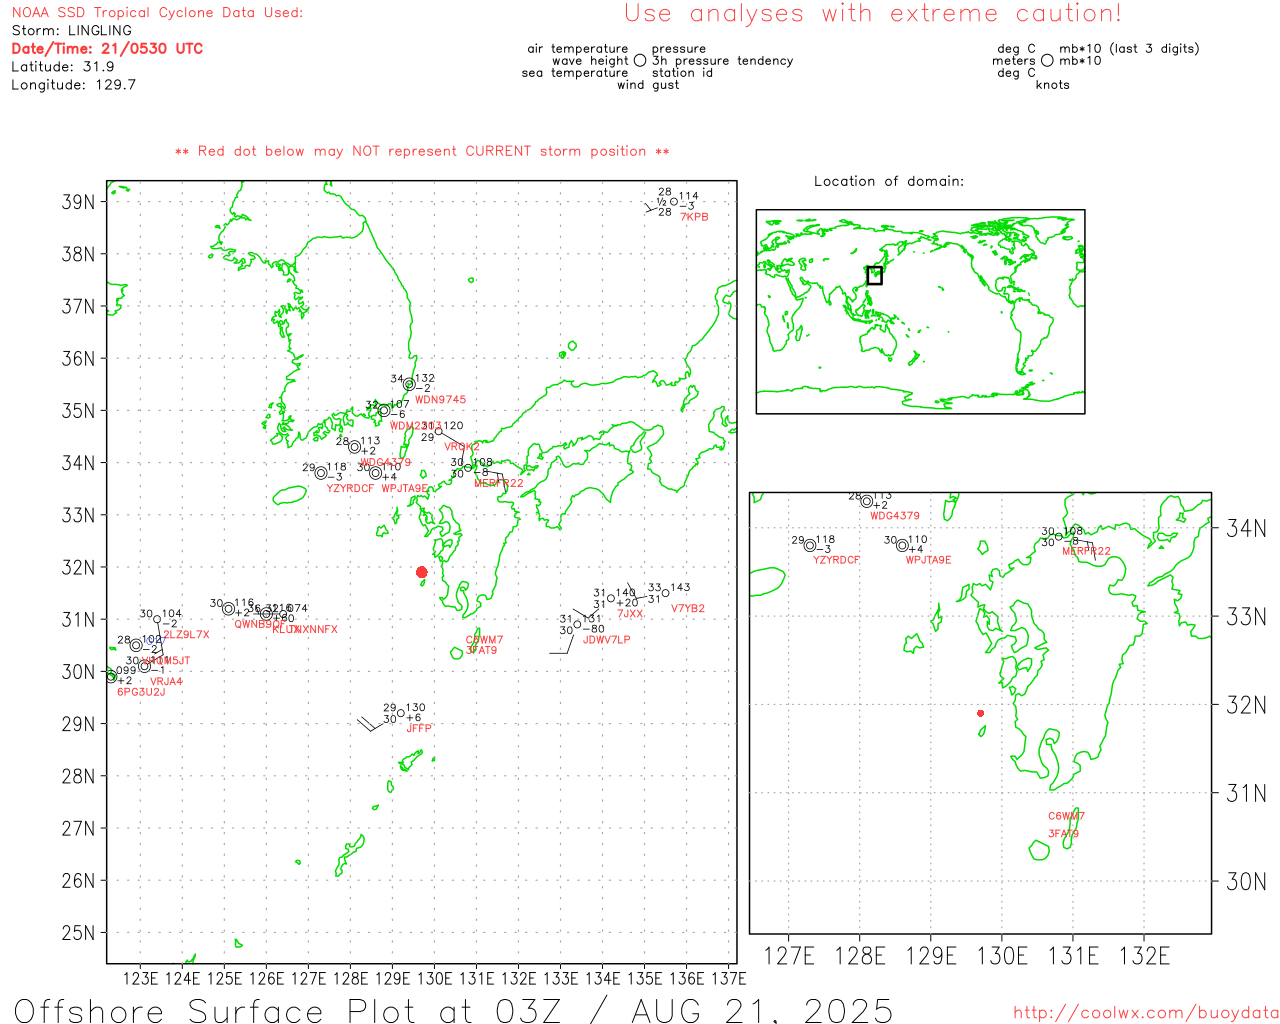This screenshot has height=1024, width=1280.
Task: Select station label WDN9745
Action: (x=440, y=400)
